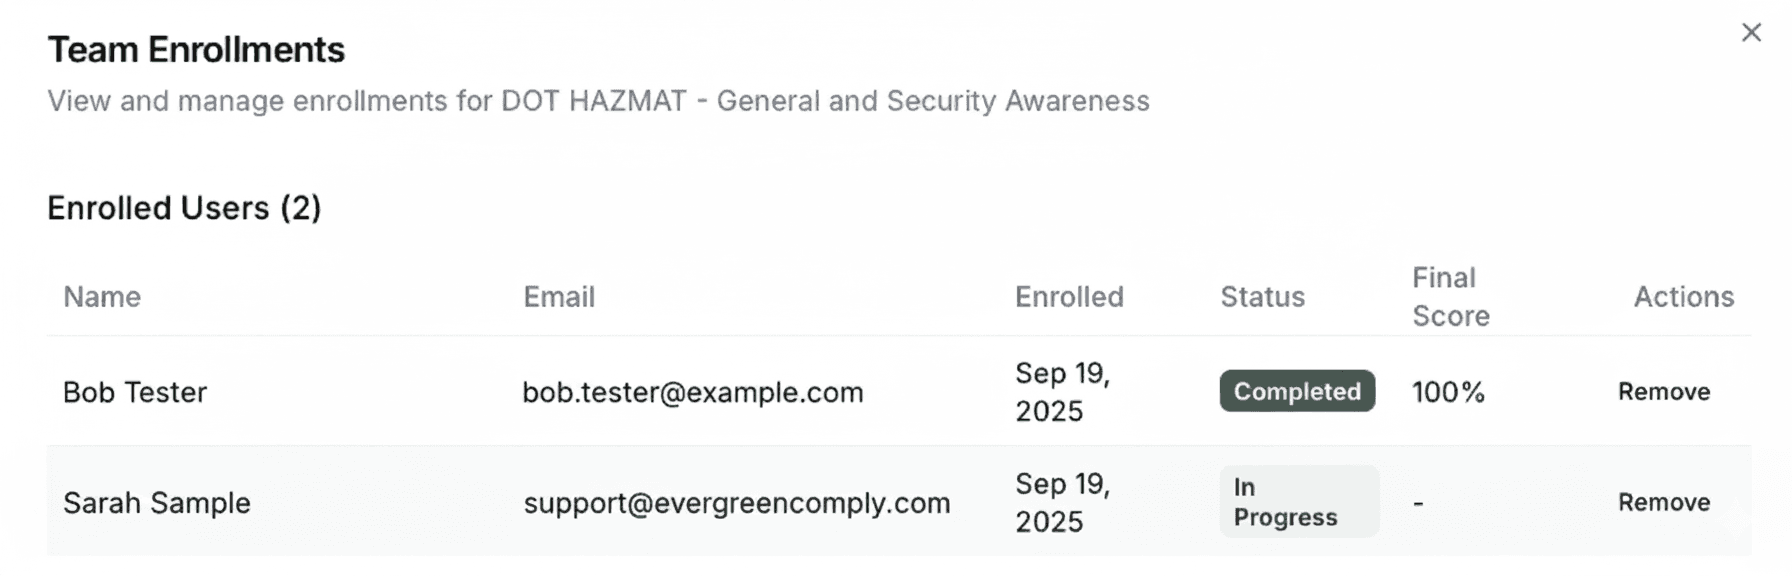1792x576 pixels.
Task: Click bob.tester@example.com email address
Action: 693,392
